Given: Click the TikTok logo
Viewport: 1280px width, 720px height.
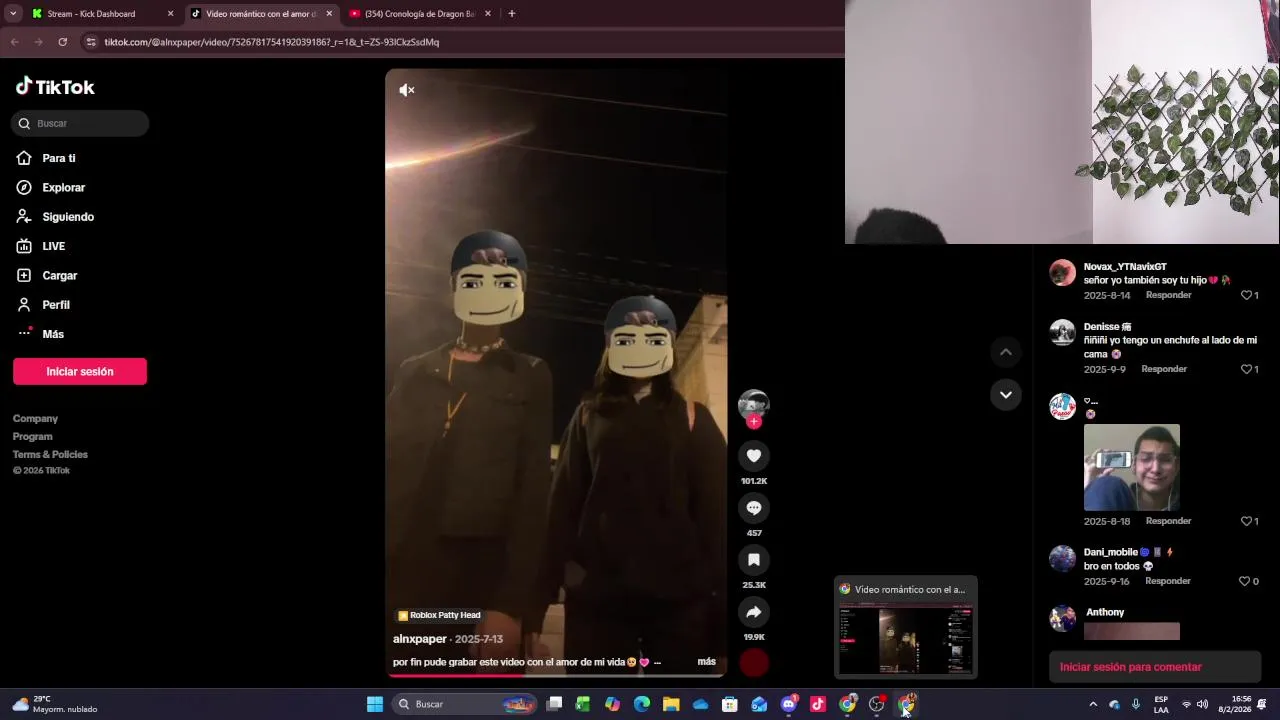Looking at the screenshot, I should point(55,87).
